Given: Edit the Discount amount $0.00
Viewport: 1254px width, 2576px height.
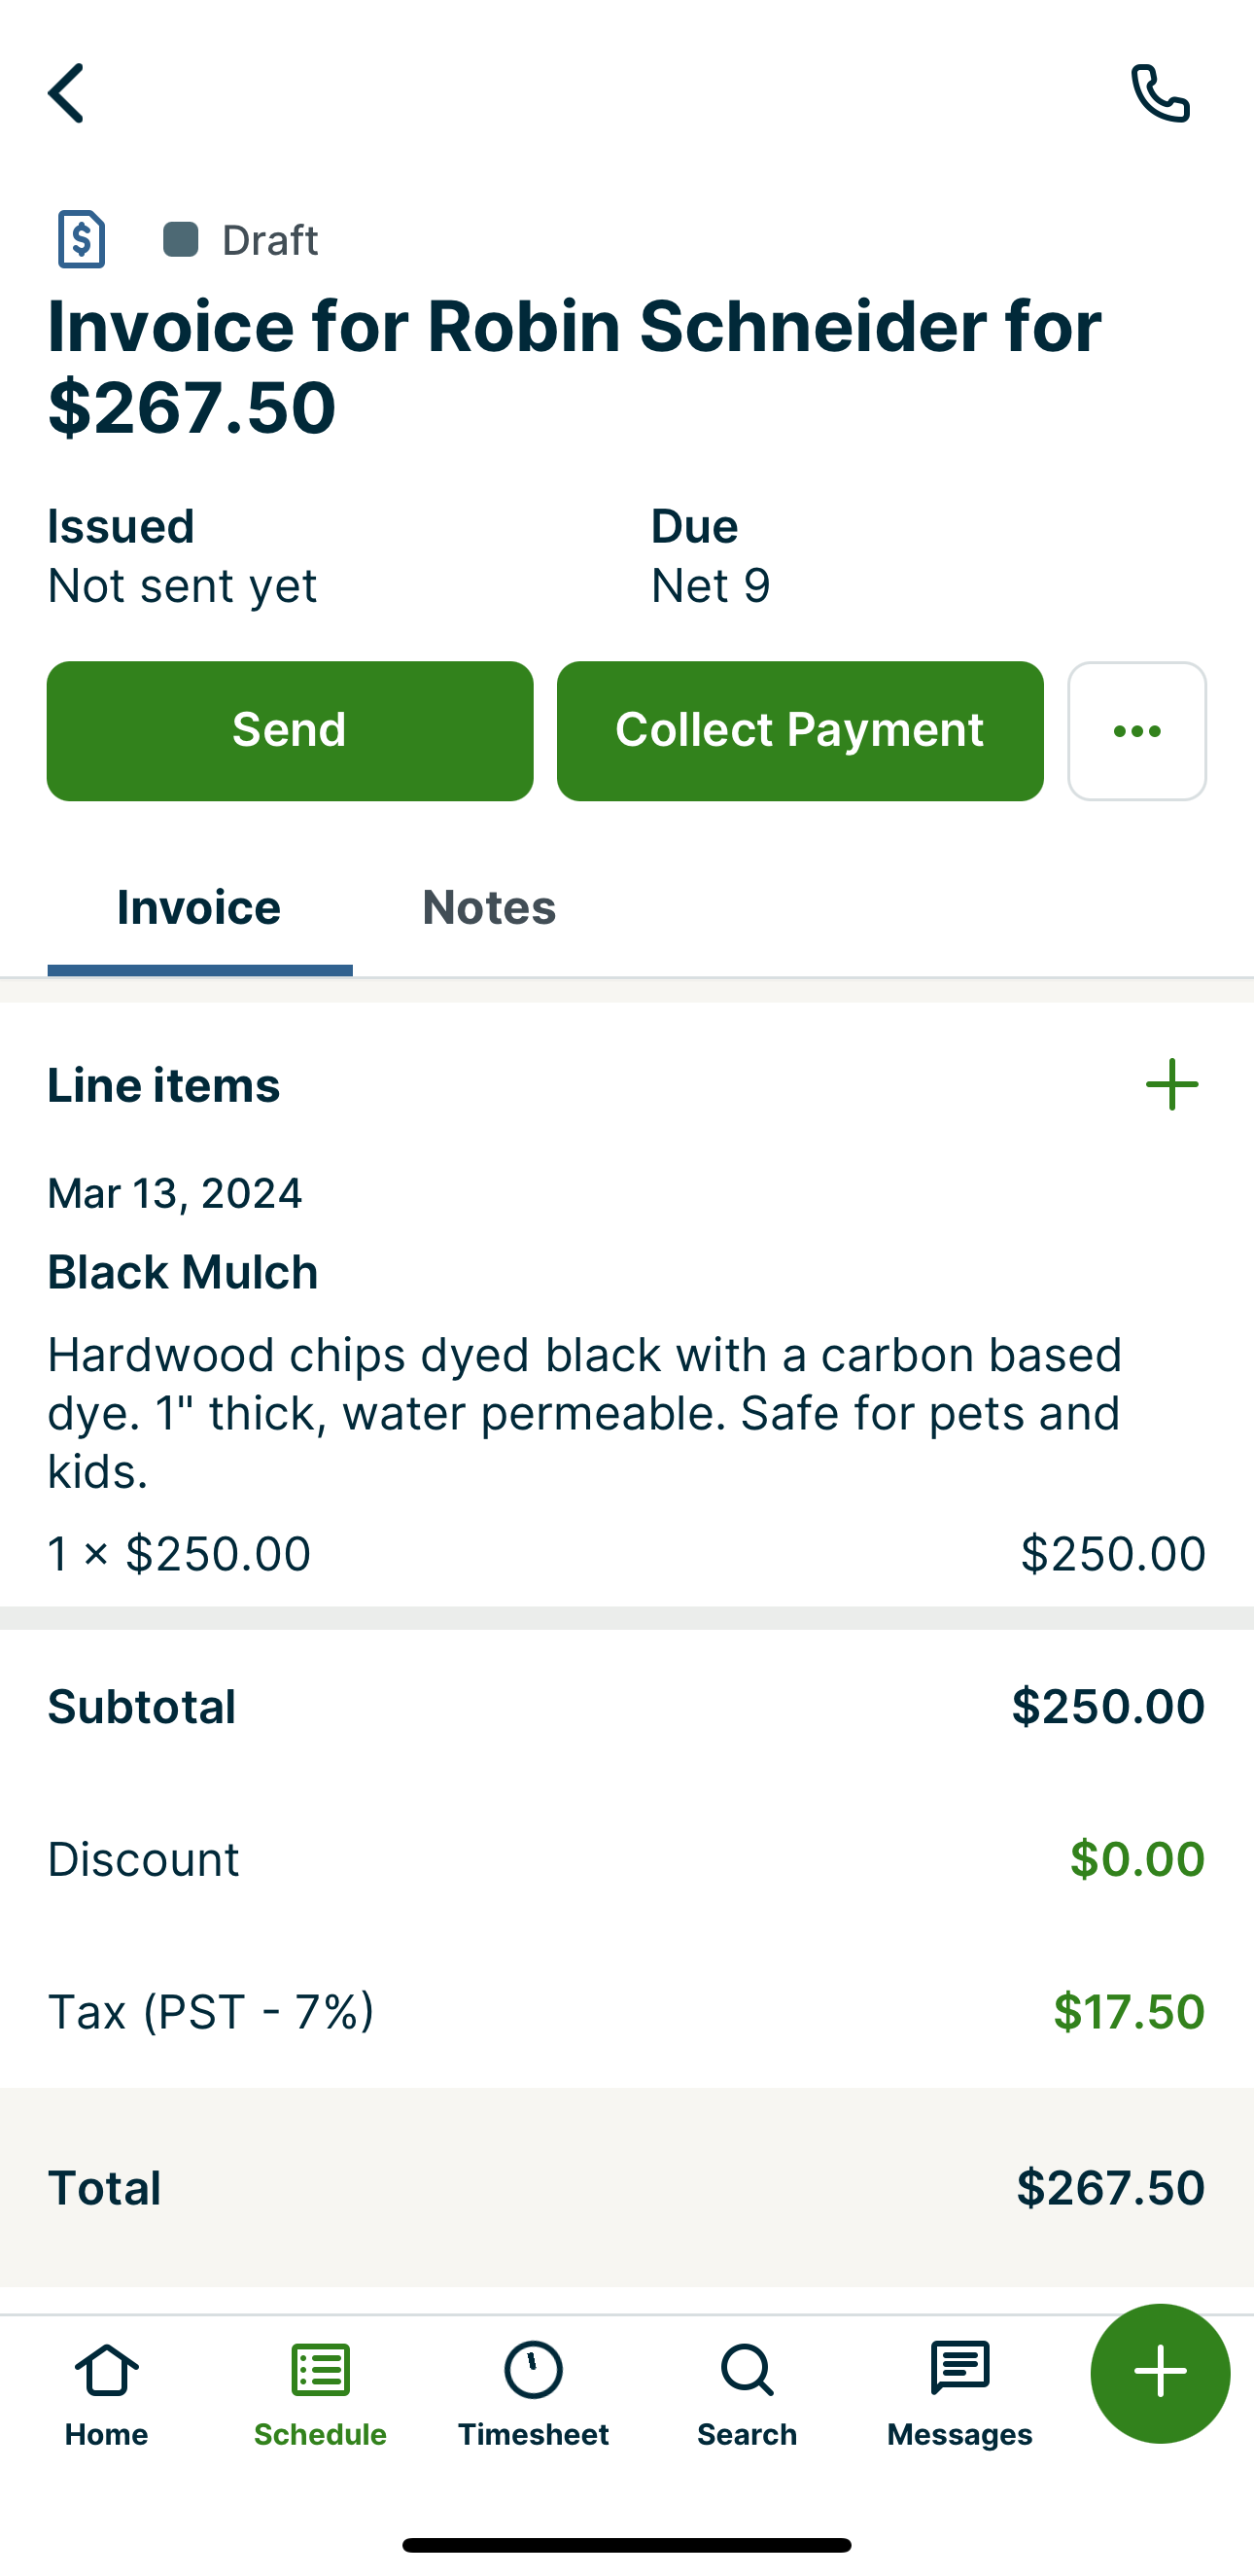Looking at the screenshot, I should [x=1136, y=1859].
